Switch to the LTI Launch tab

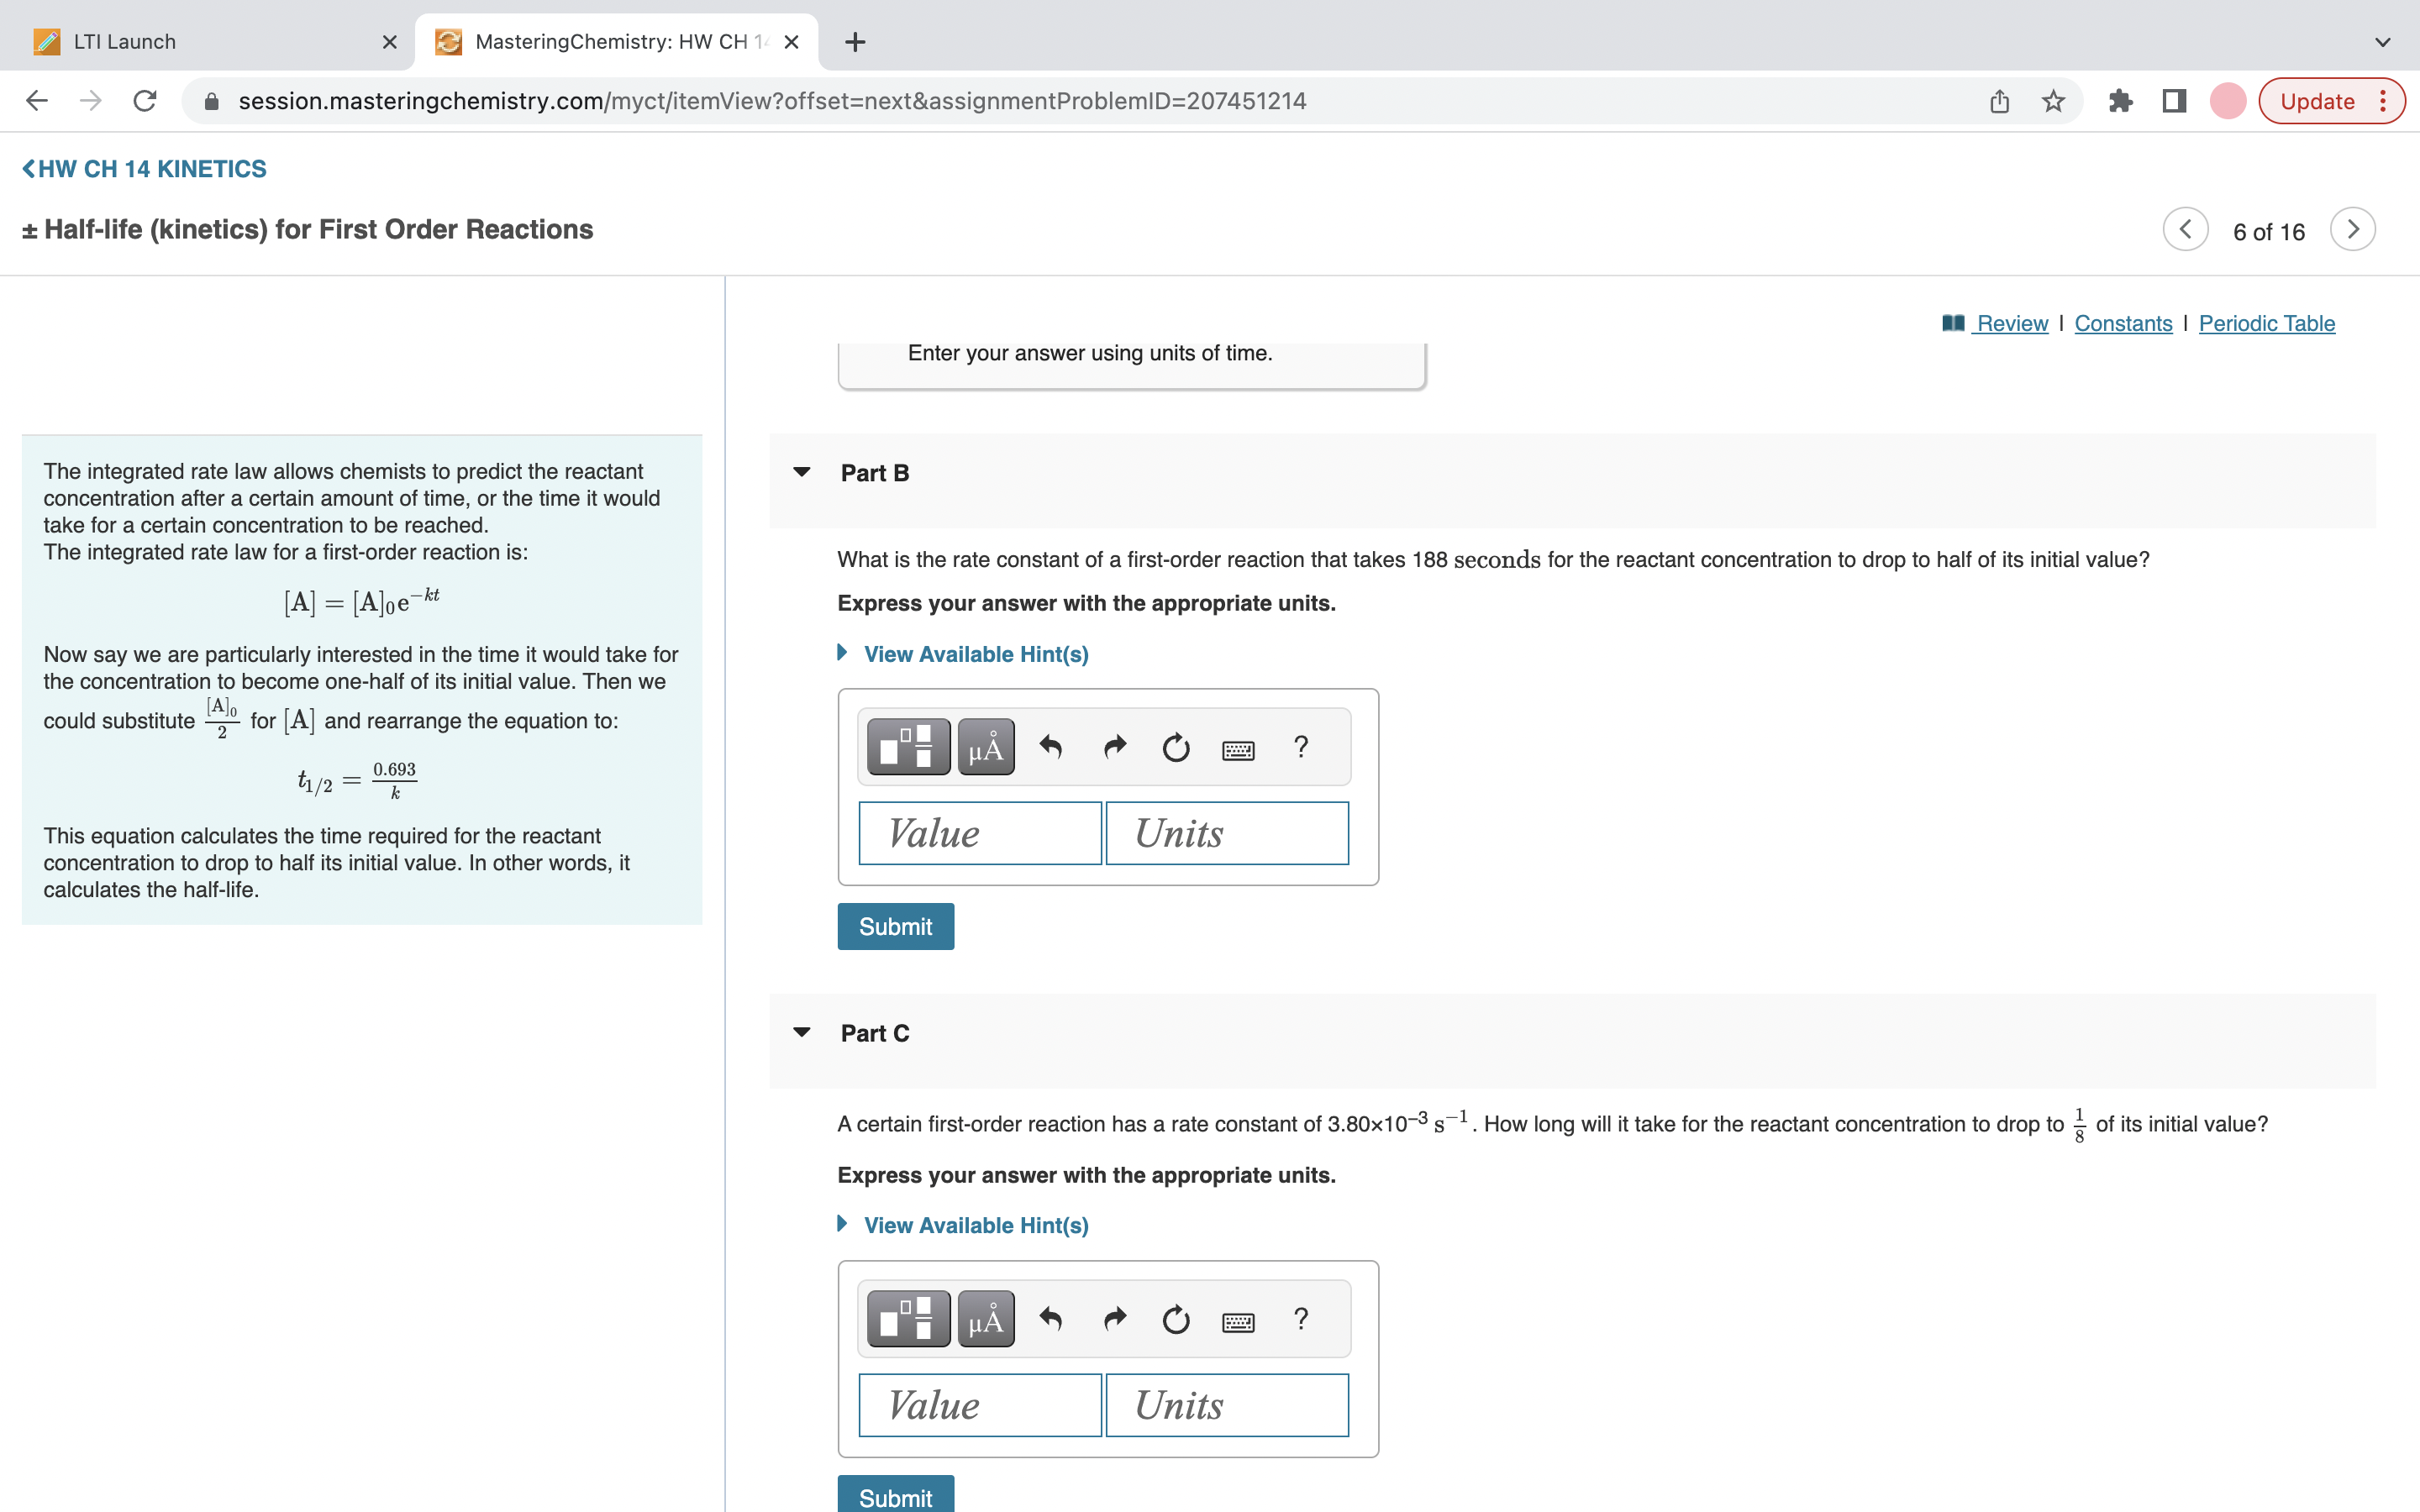pyautogui.click(x=125, y=42)
